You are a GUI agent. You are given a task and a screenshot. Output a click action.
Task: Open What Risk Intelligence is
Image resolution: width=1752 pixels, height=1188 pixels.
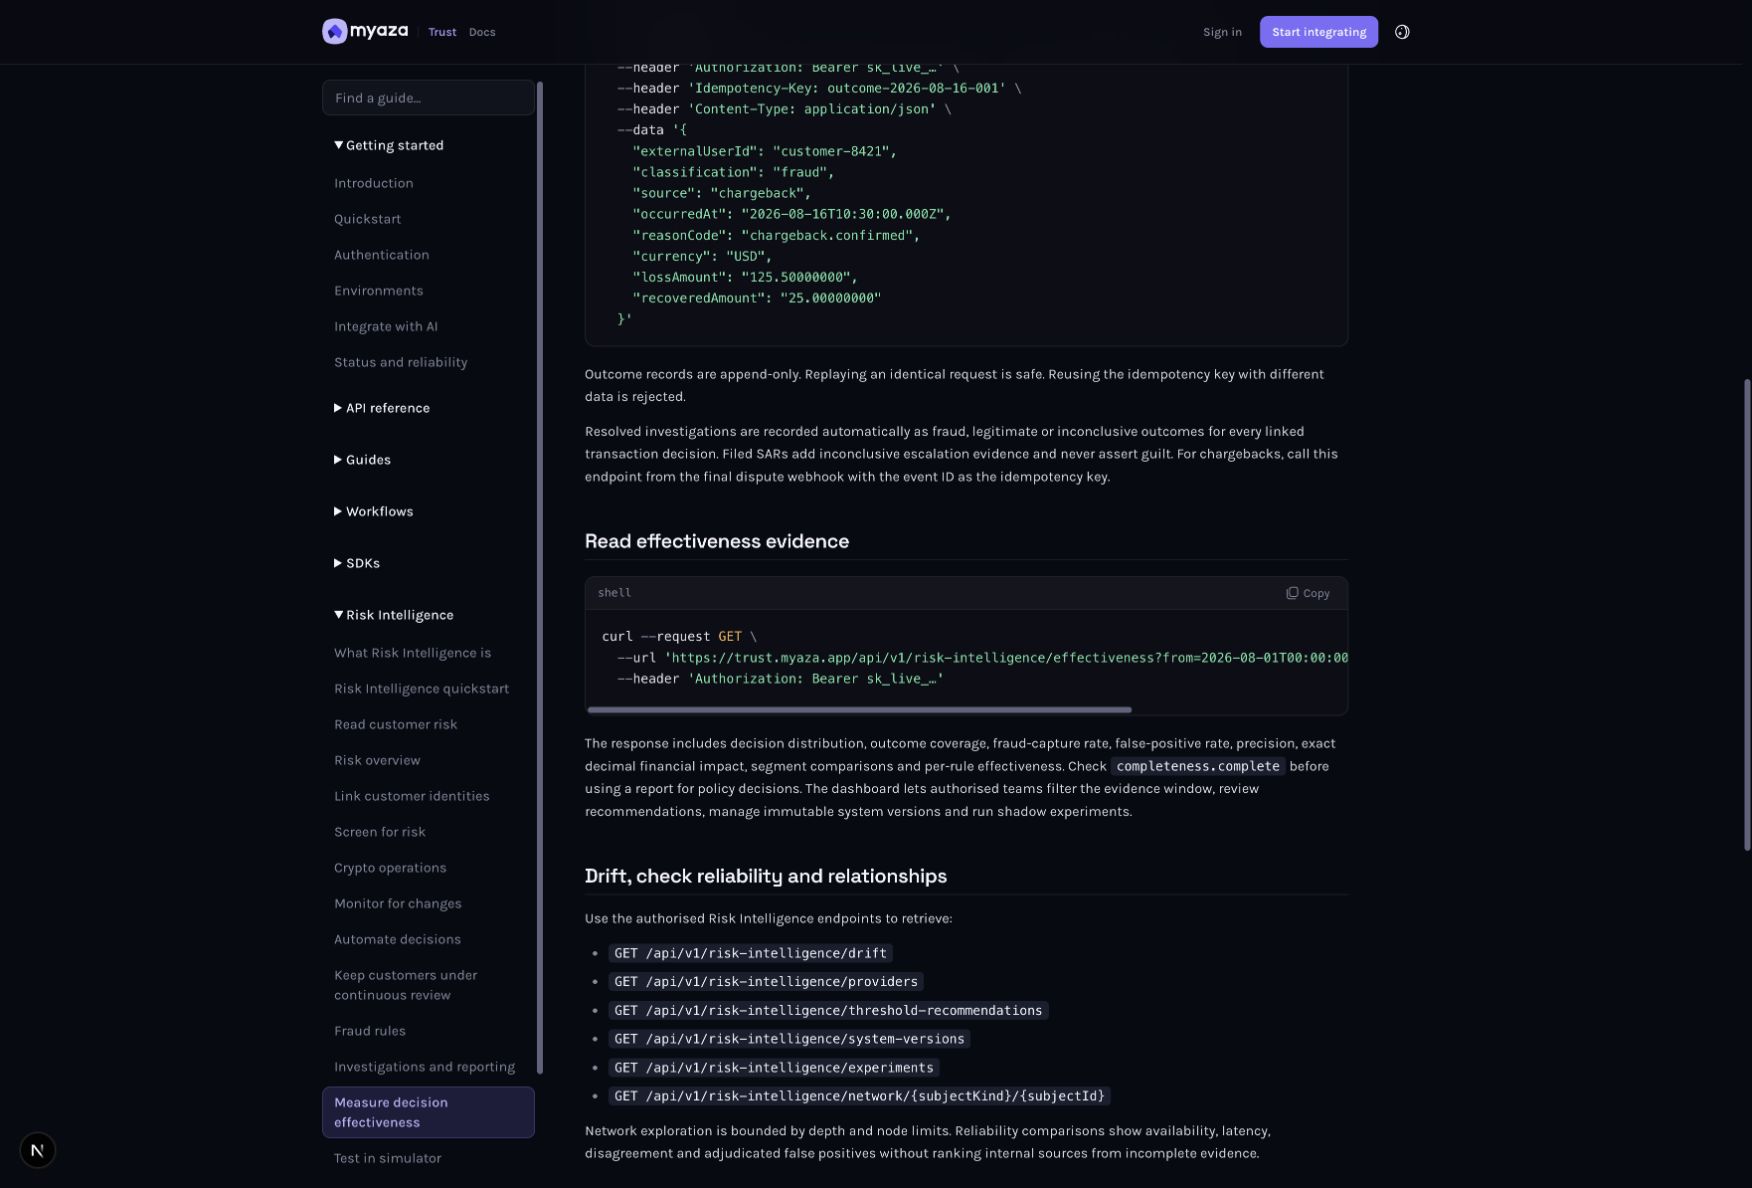pos(412,653)
